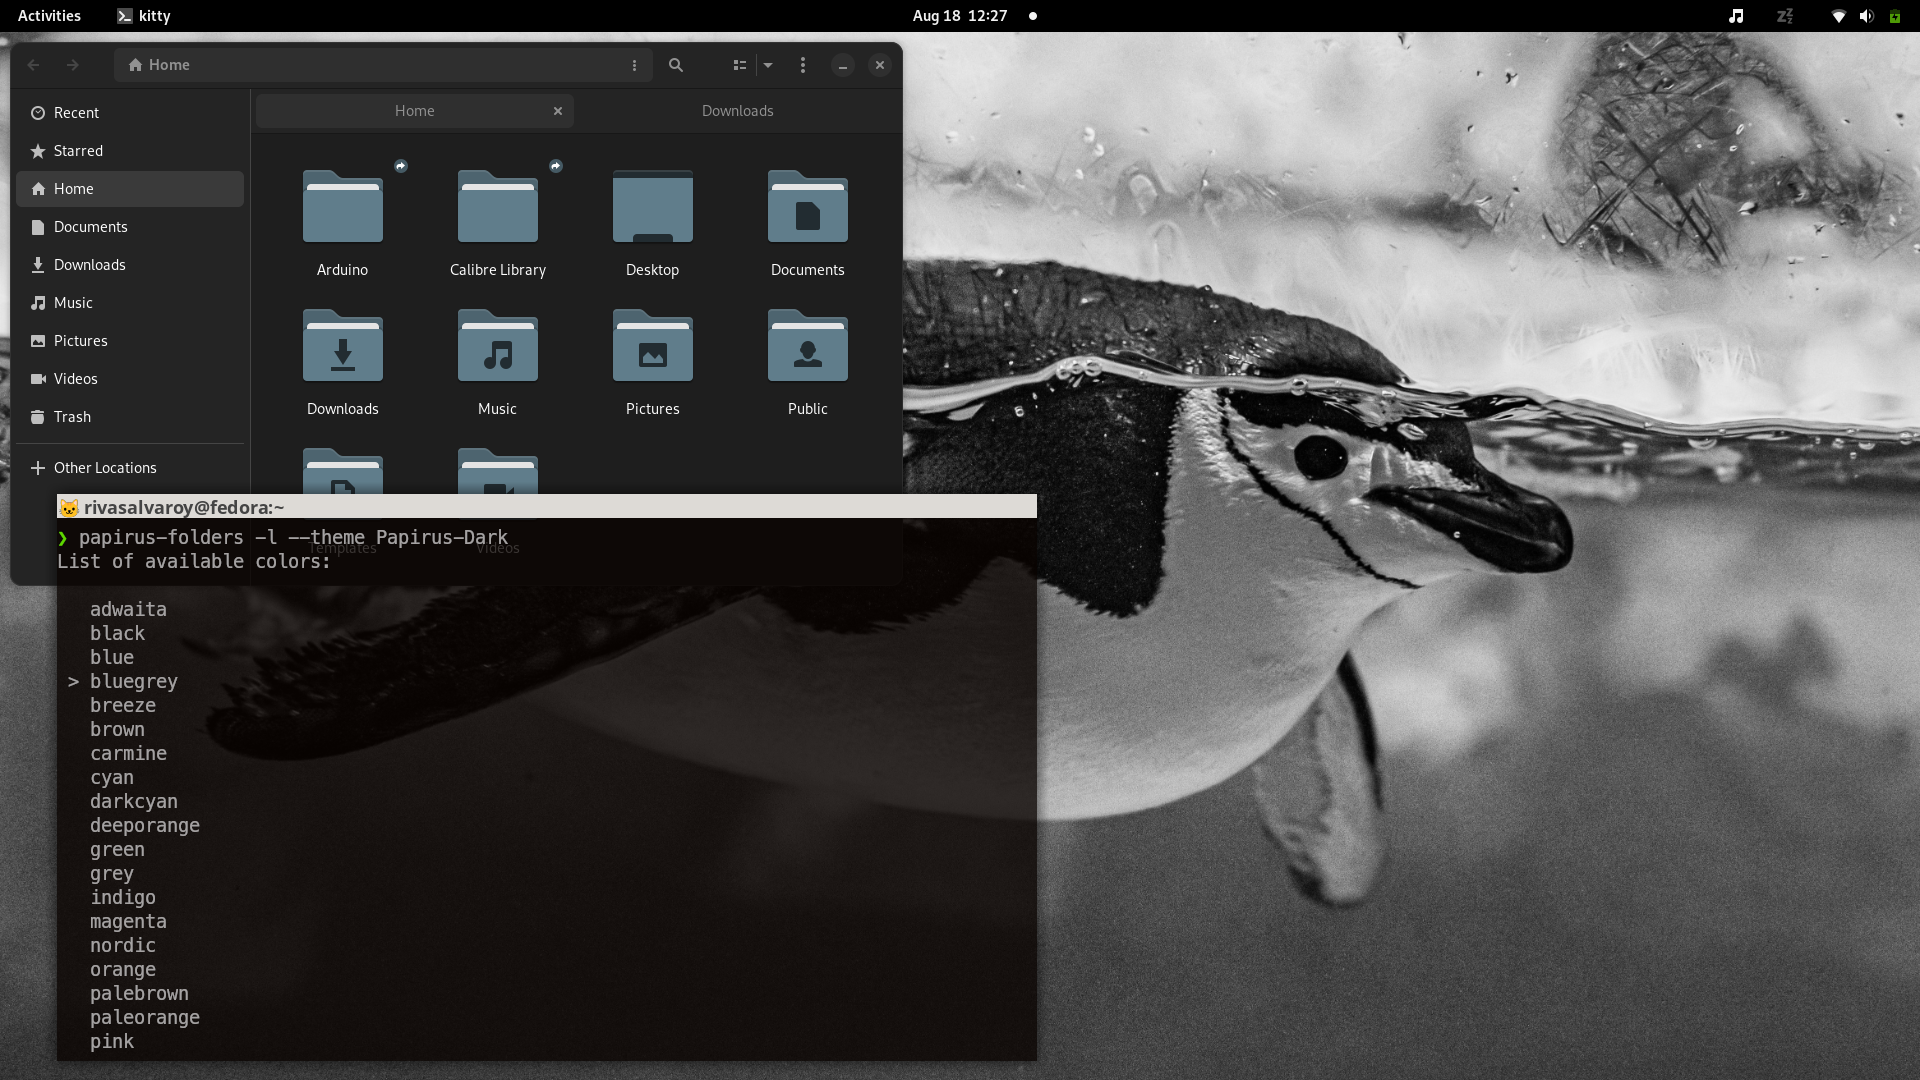Open the Music folder icon in the Home view
Screen dimensions: 1920x1080
click(497, 345)
